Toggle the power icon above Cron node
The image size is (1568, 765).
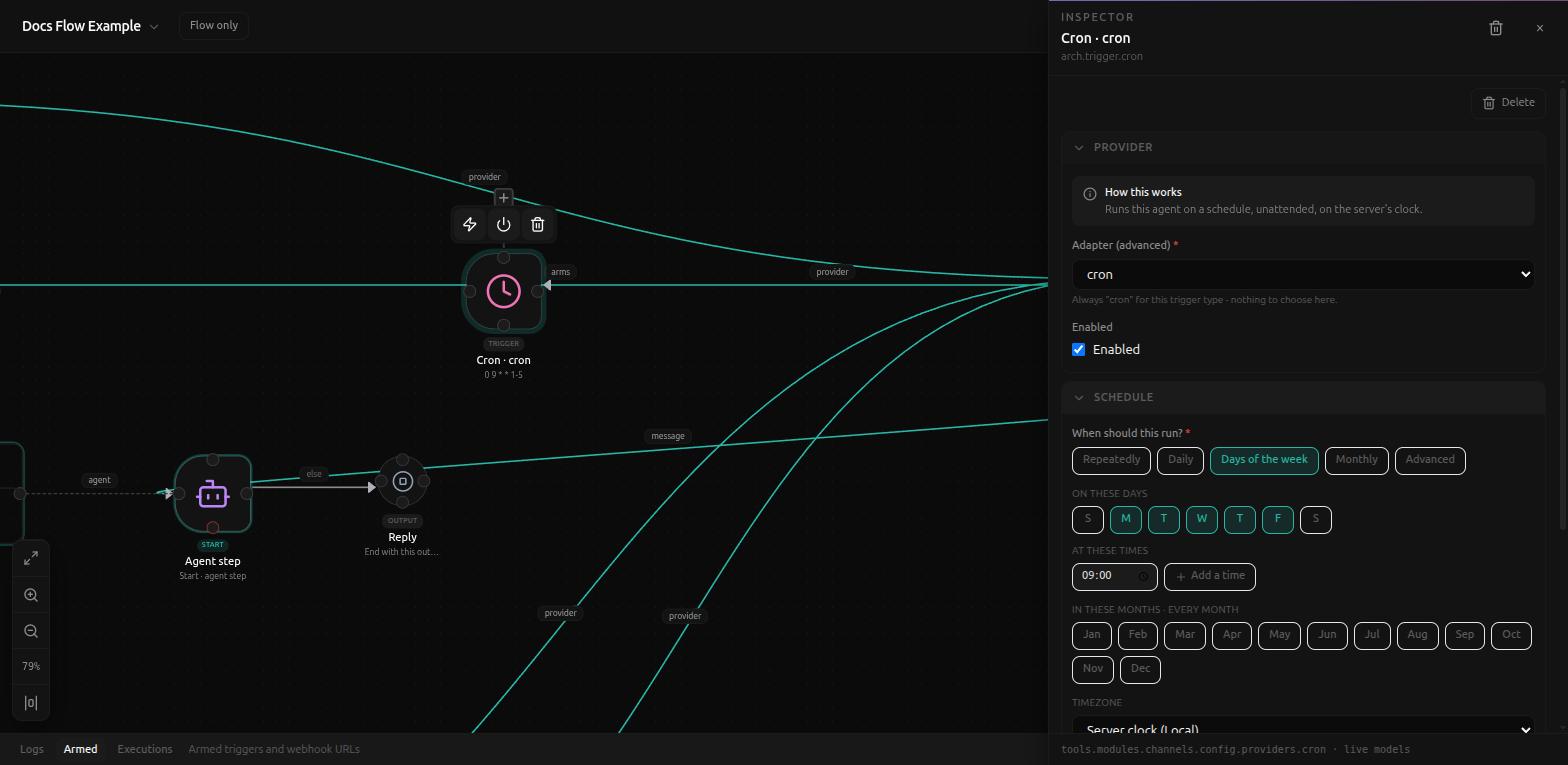[x=504, y=224]
